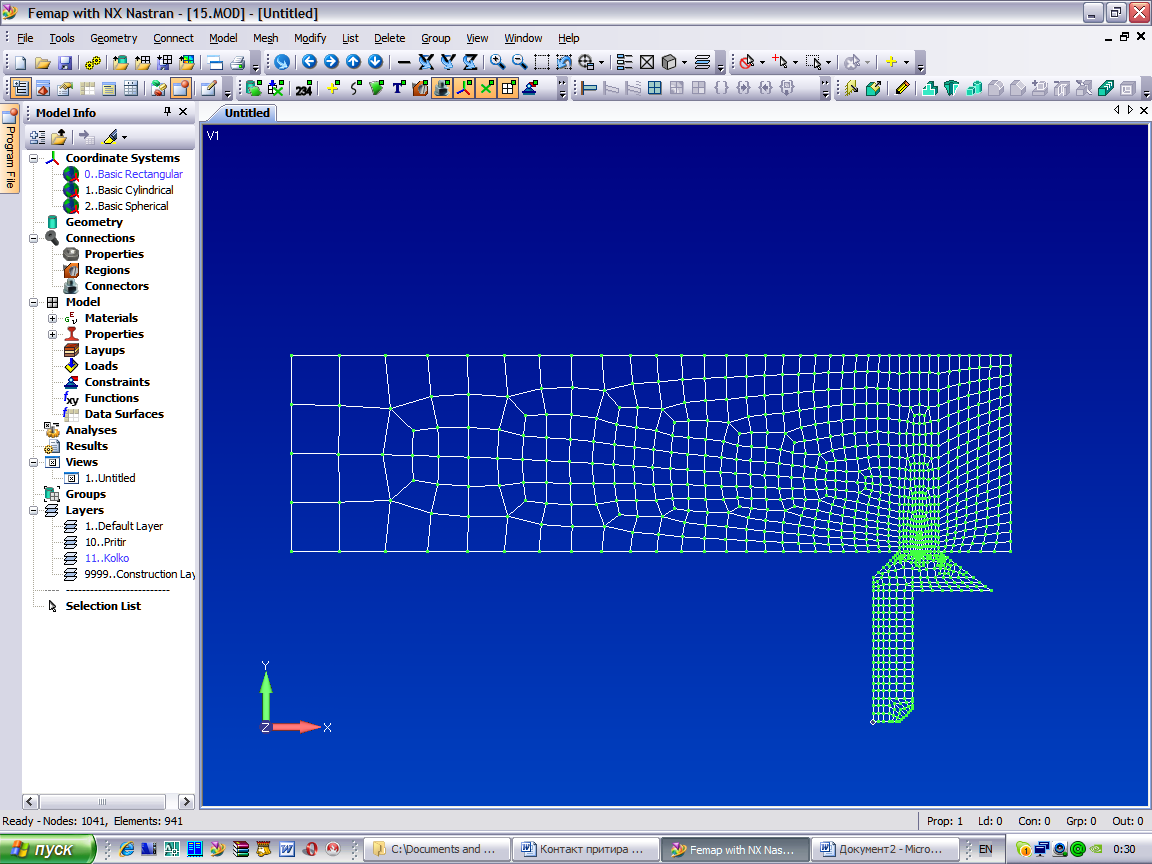
Task: Collapse the Connections tree node
Action: 34,238
